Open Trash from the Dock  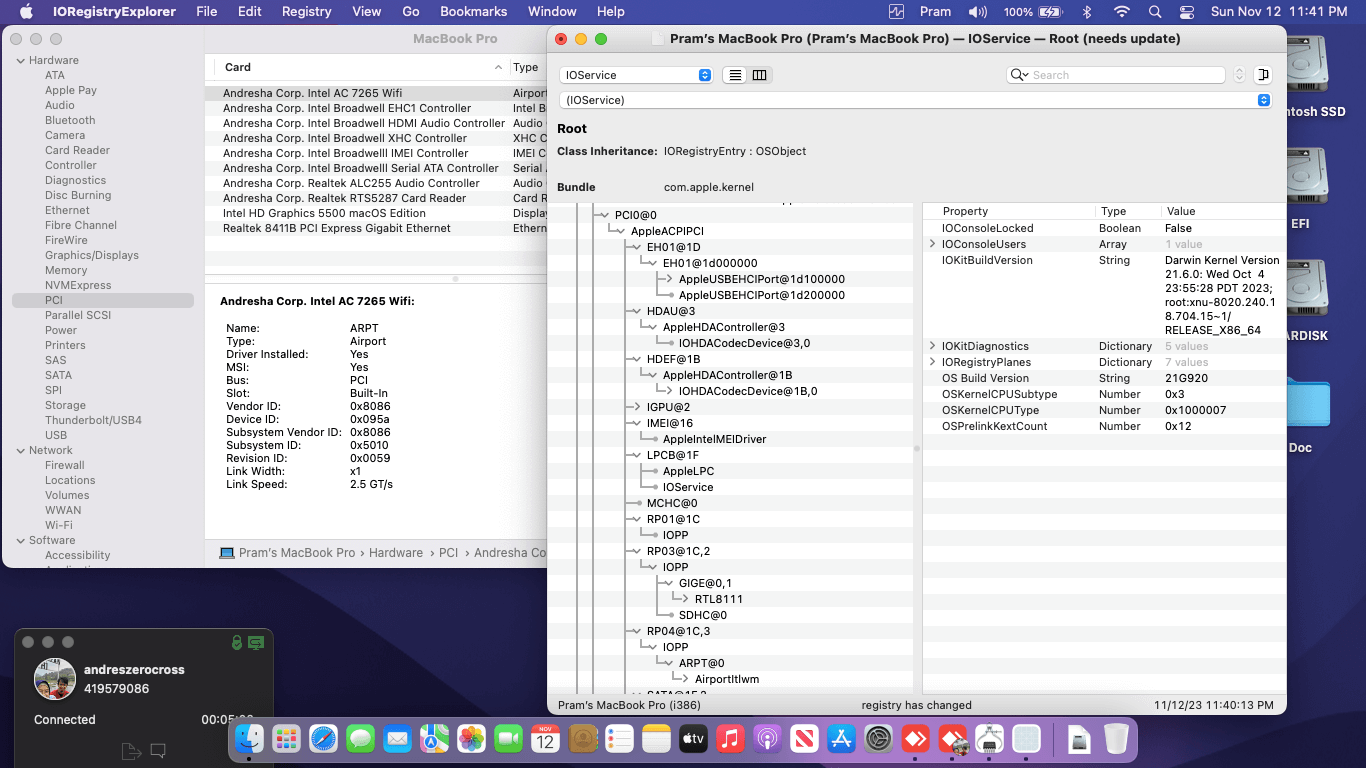click(1116, 739)
